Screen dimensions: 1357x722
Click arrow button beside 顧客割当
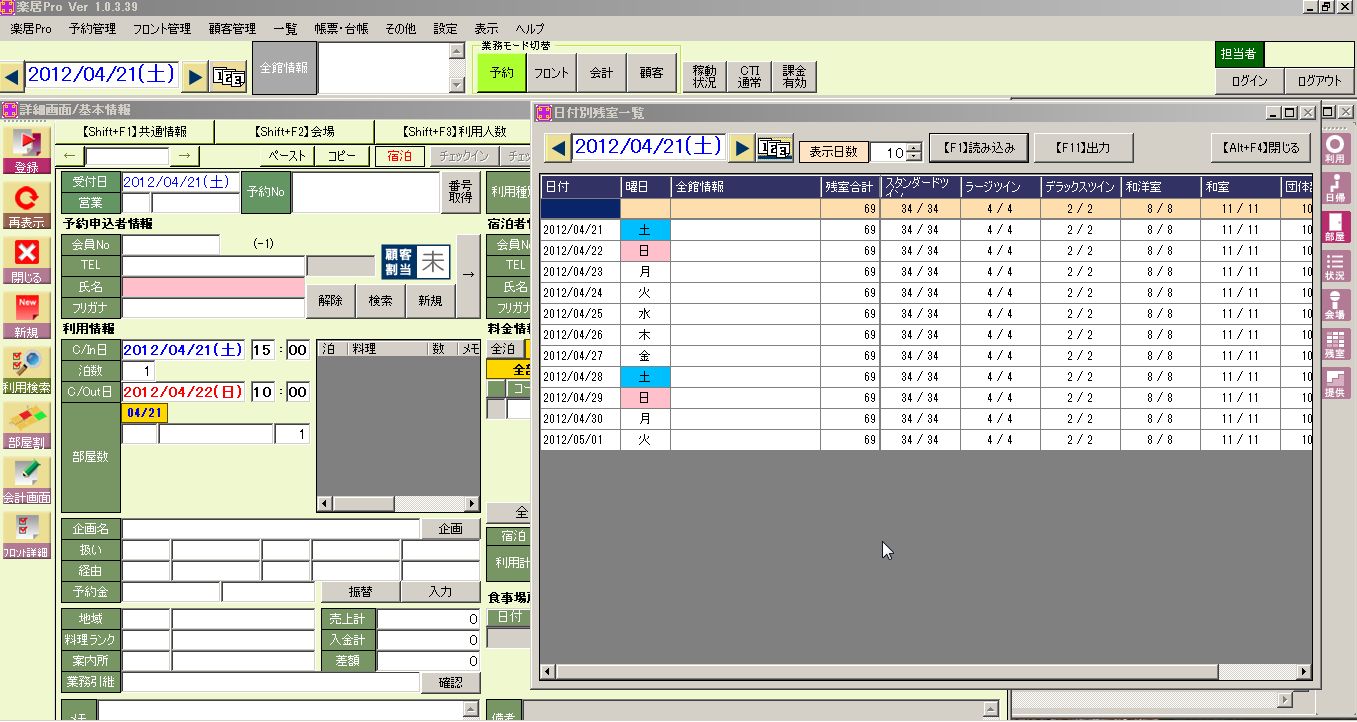coord(468,276)
